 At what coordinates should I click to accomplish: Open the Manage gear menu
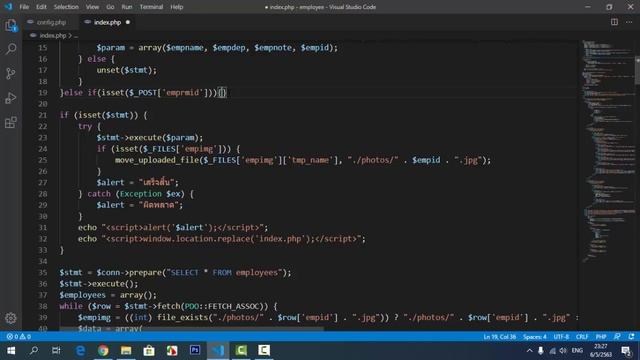coord(11,318)
